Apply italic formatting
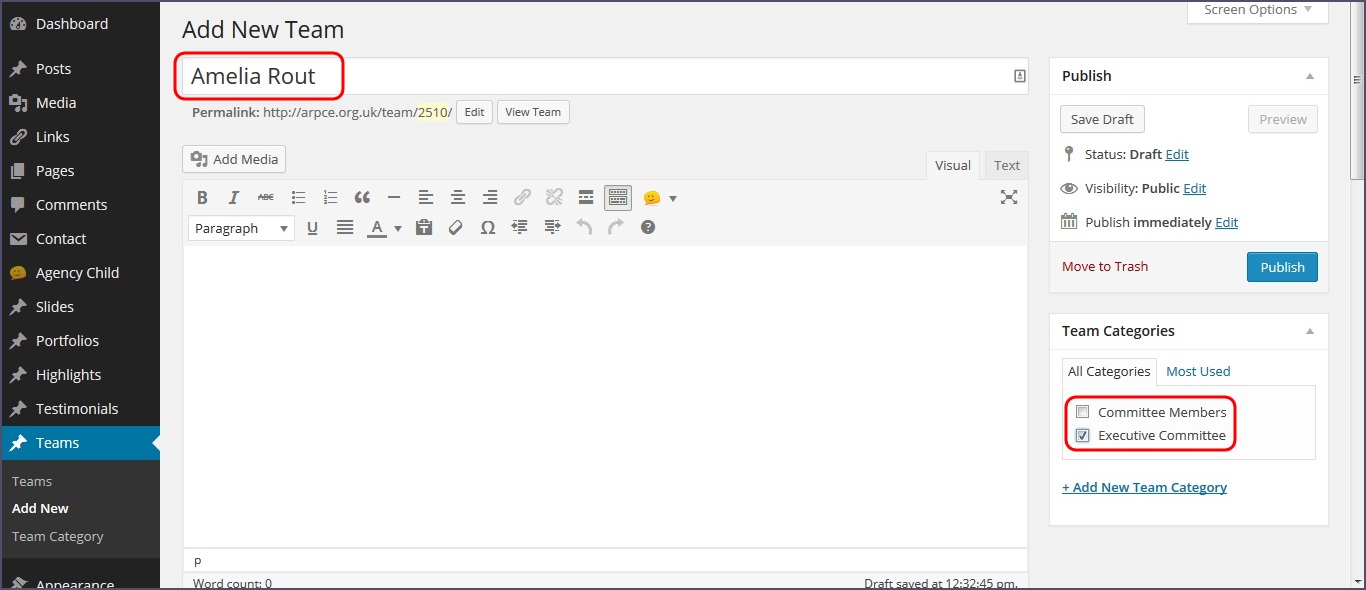Viewport: 1366px width, 590px height. tap(234, 198)
